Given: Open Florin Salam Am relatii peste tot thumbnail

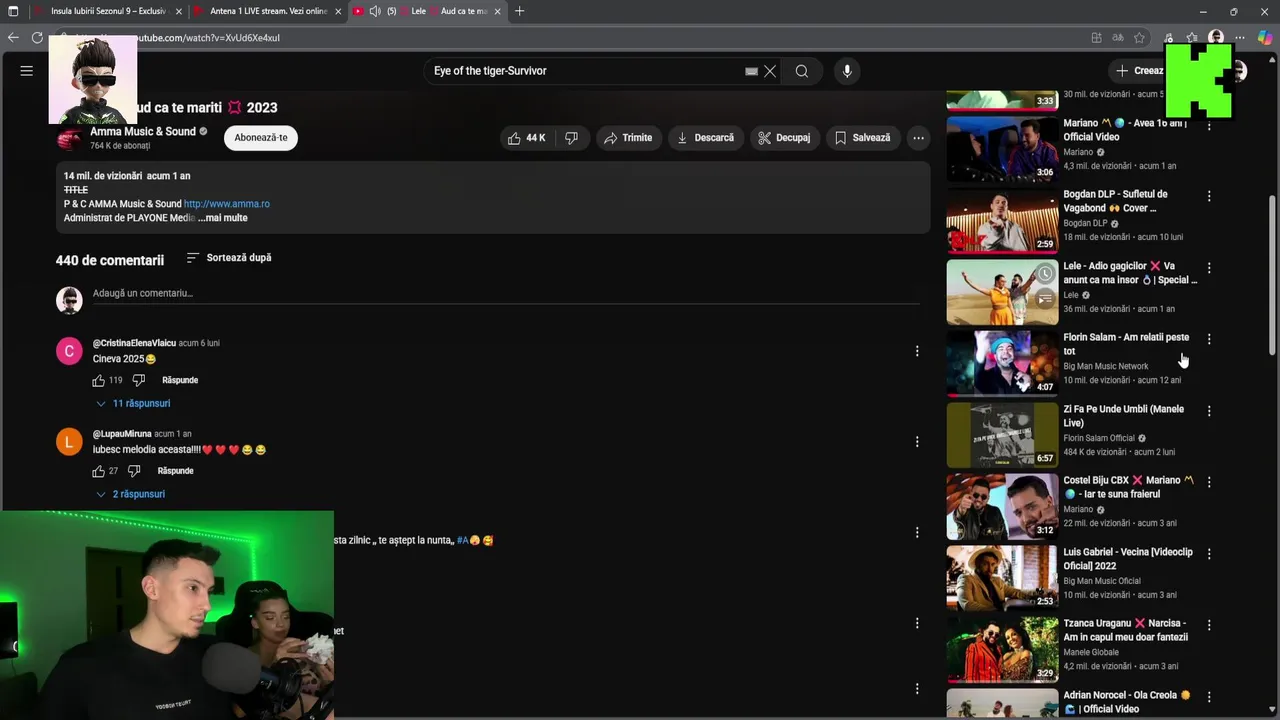Looking at the screenshot, I should coord(1002,363).
